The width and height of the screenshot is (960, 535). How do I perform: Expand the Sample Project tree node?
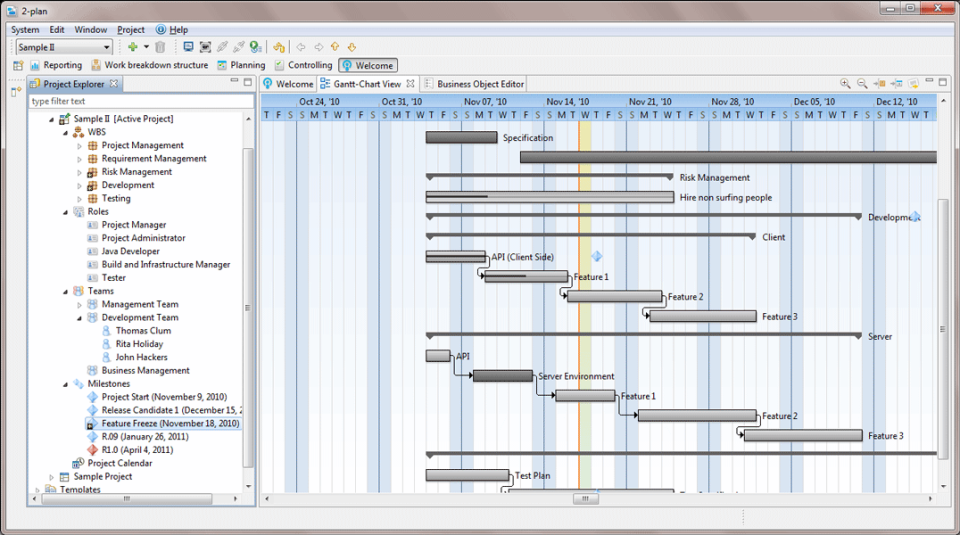click(x=51, y=477)
